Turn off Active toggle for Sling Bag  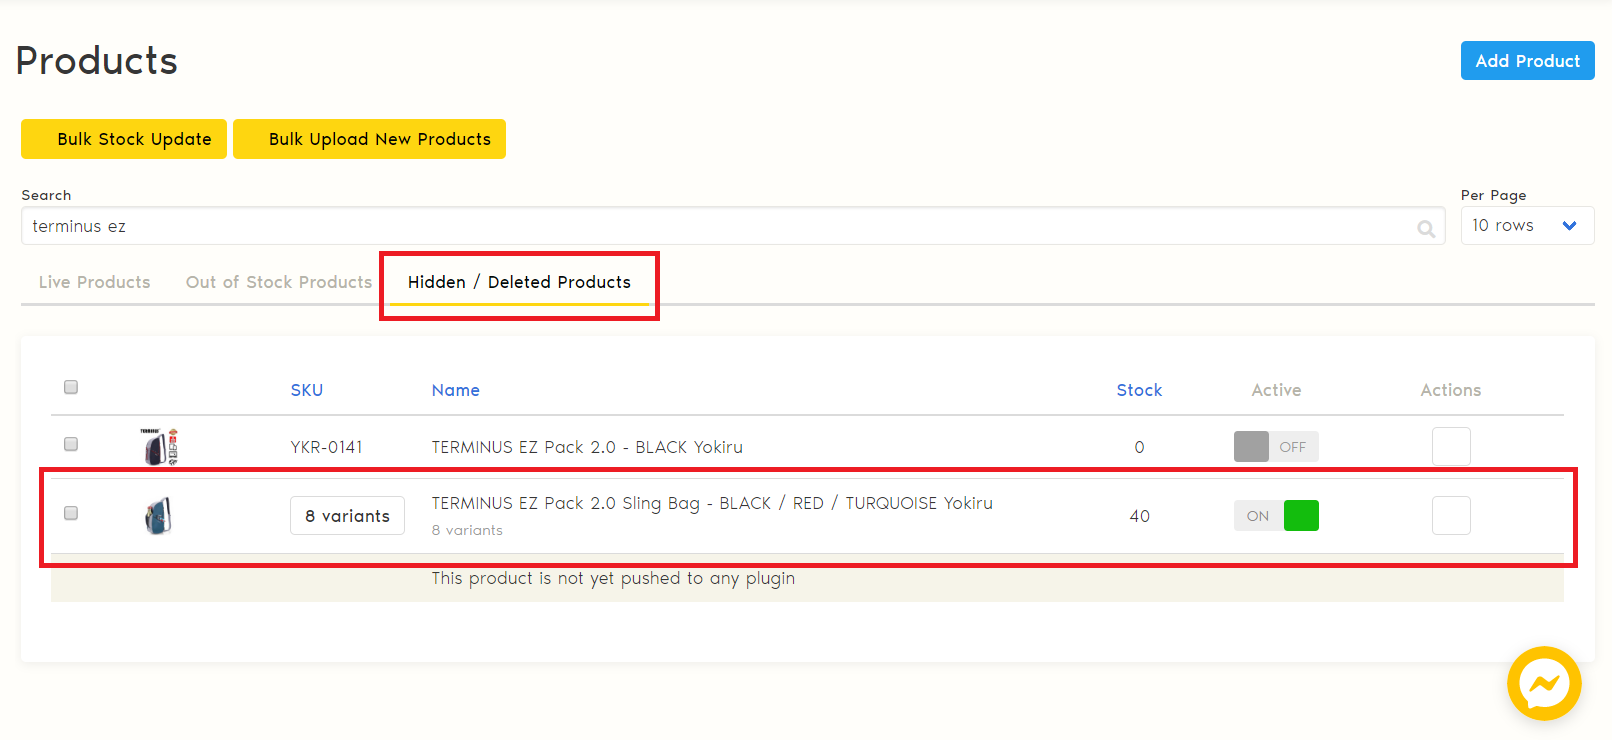pyautogui.click(x=1276, y=516)
